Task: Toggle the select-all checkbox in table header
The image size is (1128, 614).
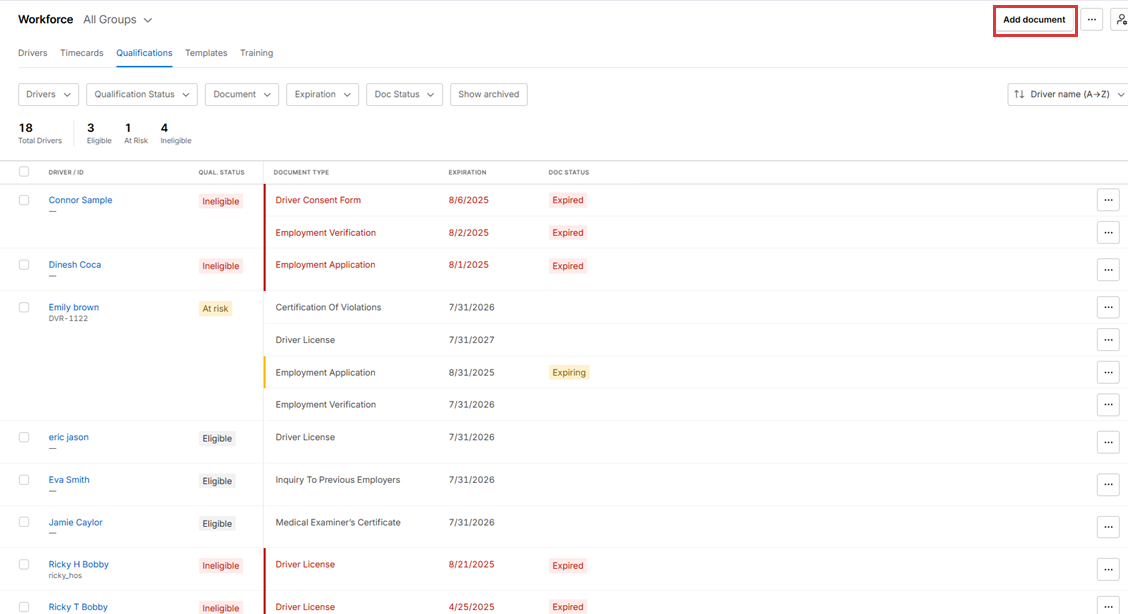Action: point(24,172)
